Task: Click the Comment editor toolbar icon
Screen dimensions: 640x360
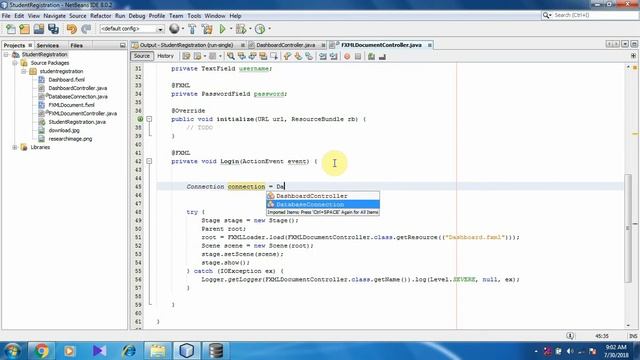Action: point(371,56)
